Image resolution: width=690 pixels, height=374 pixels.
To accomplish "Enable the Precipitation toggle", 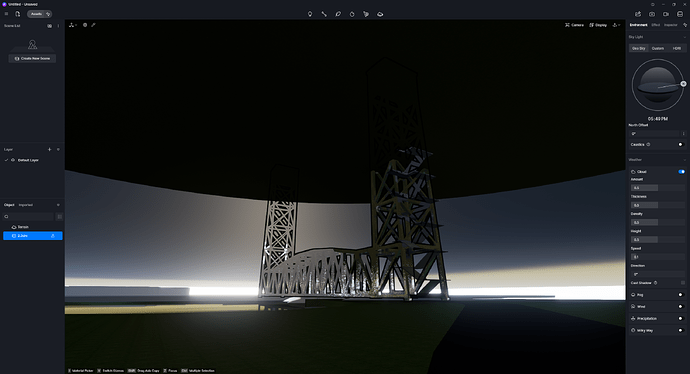I will (681, 319).
